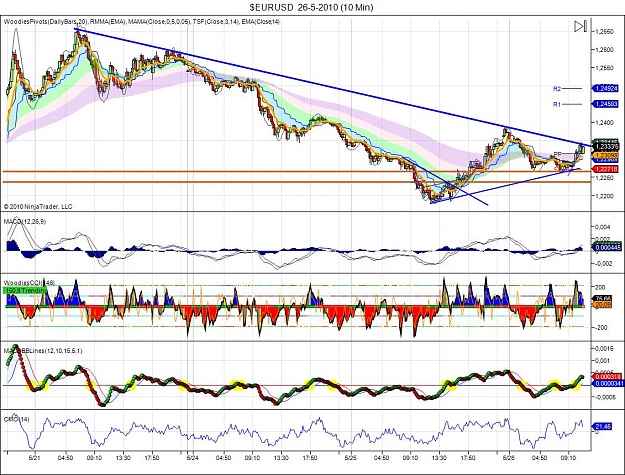Viewport: 625px width, 475px height.
Task: Click the black 1,23376 current price marker
Action: point(605,147)
